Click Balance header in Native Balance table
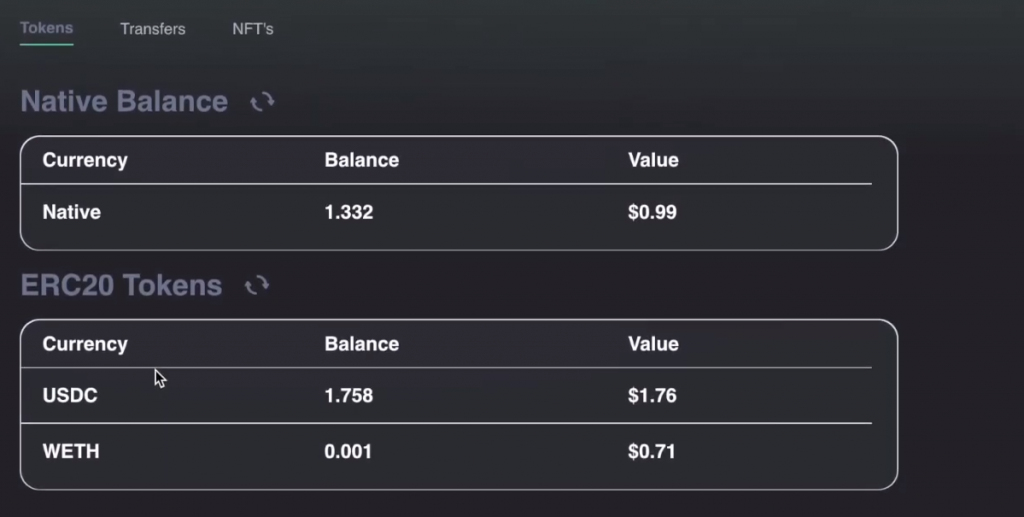 pyautogui.click(x=362, y=160)
